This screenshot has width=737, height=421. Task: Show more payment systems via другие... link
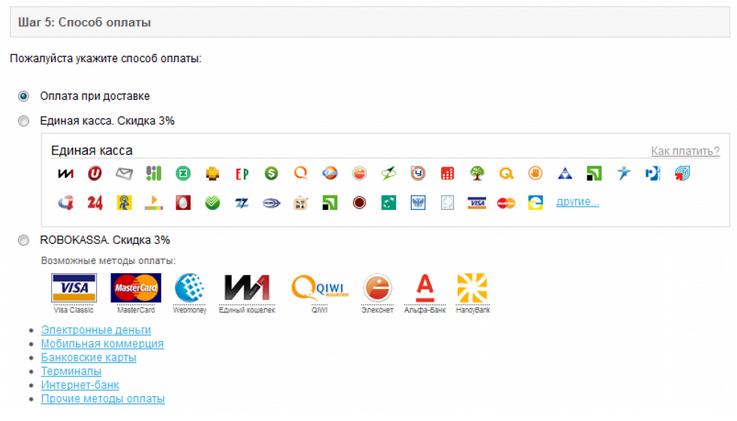tap(577, 202)
